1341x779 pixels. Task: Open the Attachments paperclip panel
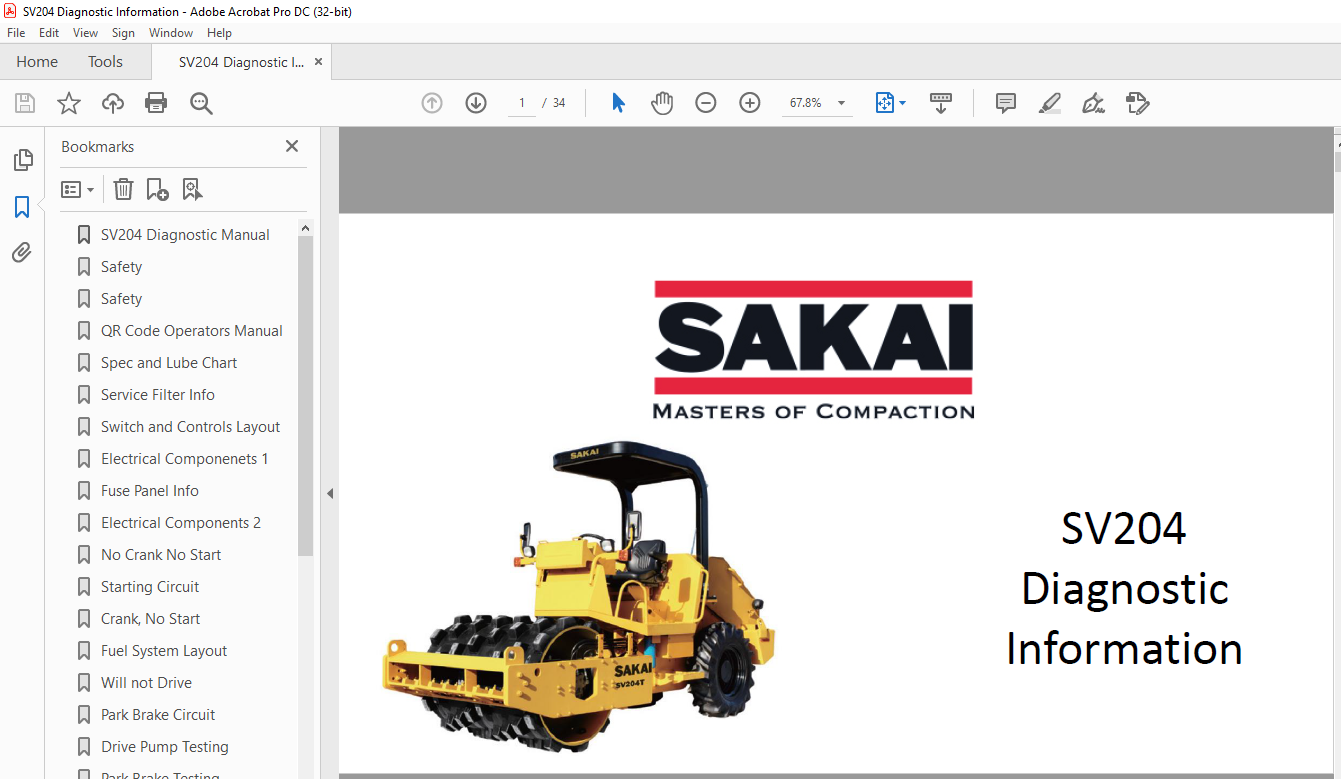coord(22,253)
